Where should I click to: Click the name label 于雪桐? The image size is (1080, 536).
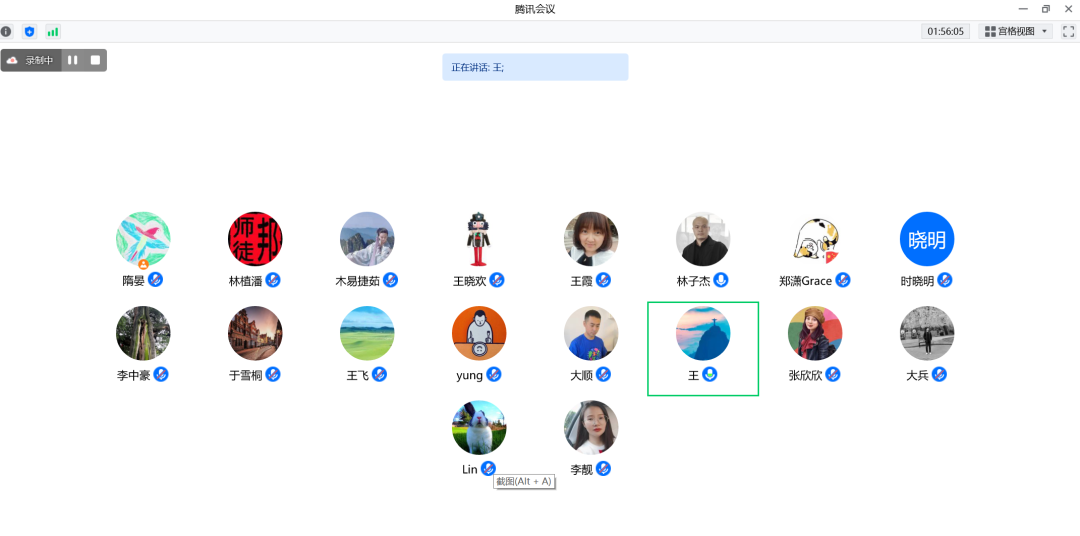(246, 375)
